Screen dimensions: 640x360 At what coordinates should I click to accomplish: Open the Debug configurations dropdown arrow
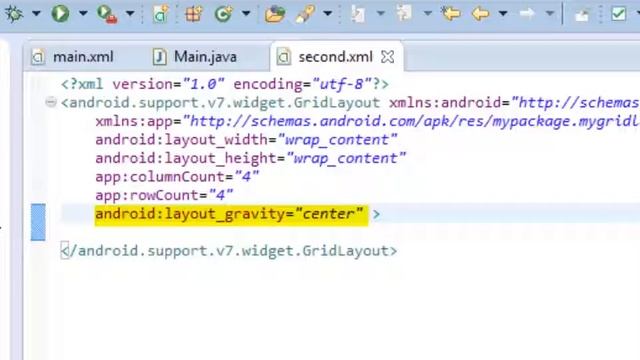click(36, 13)
